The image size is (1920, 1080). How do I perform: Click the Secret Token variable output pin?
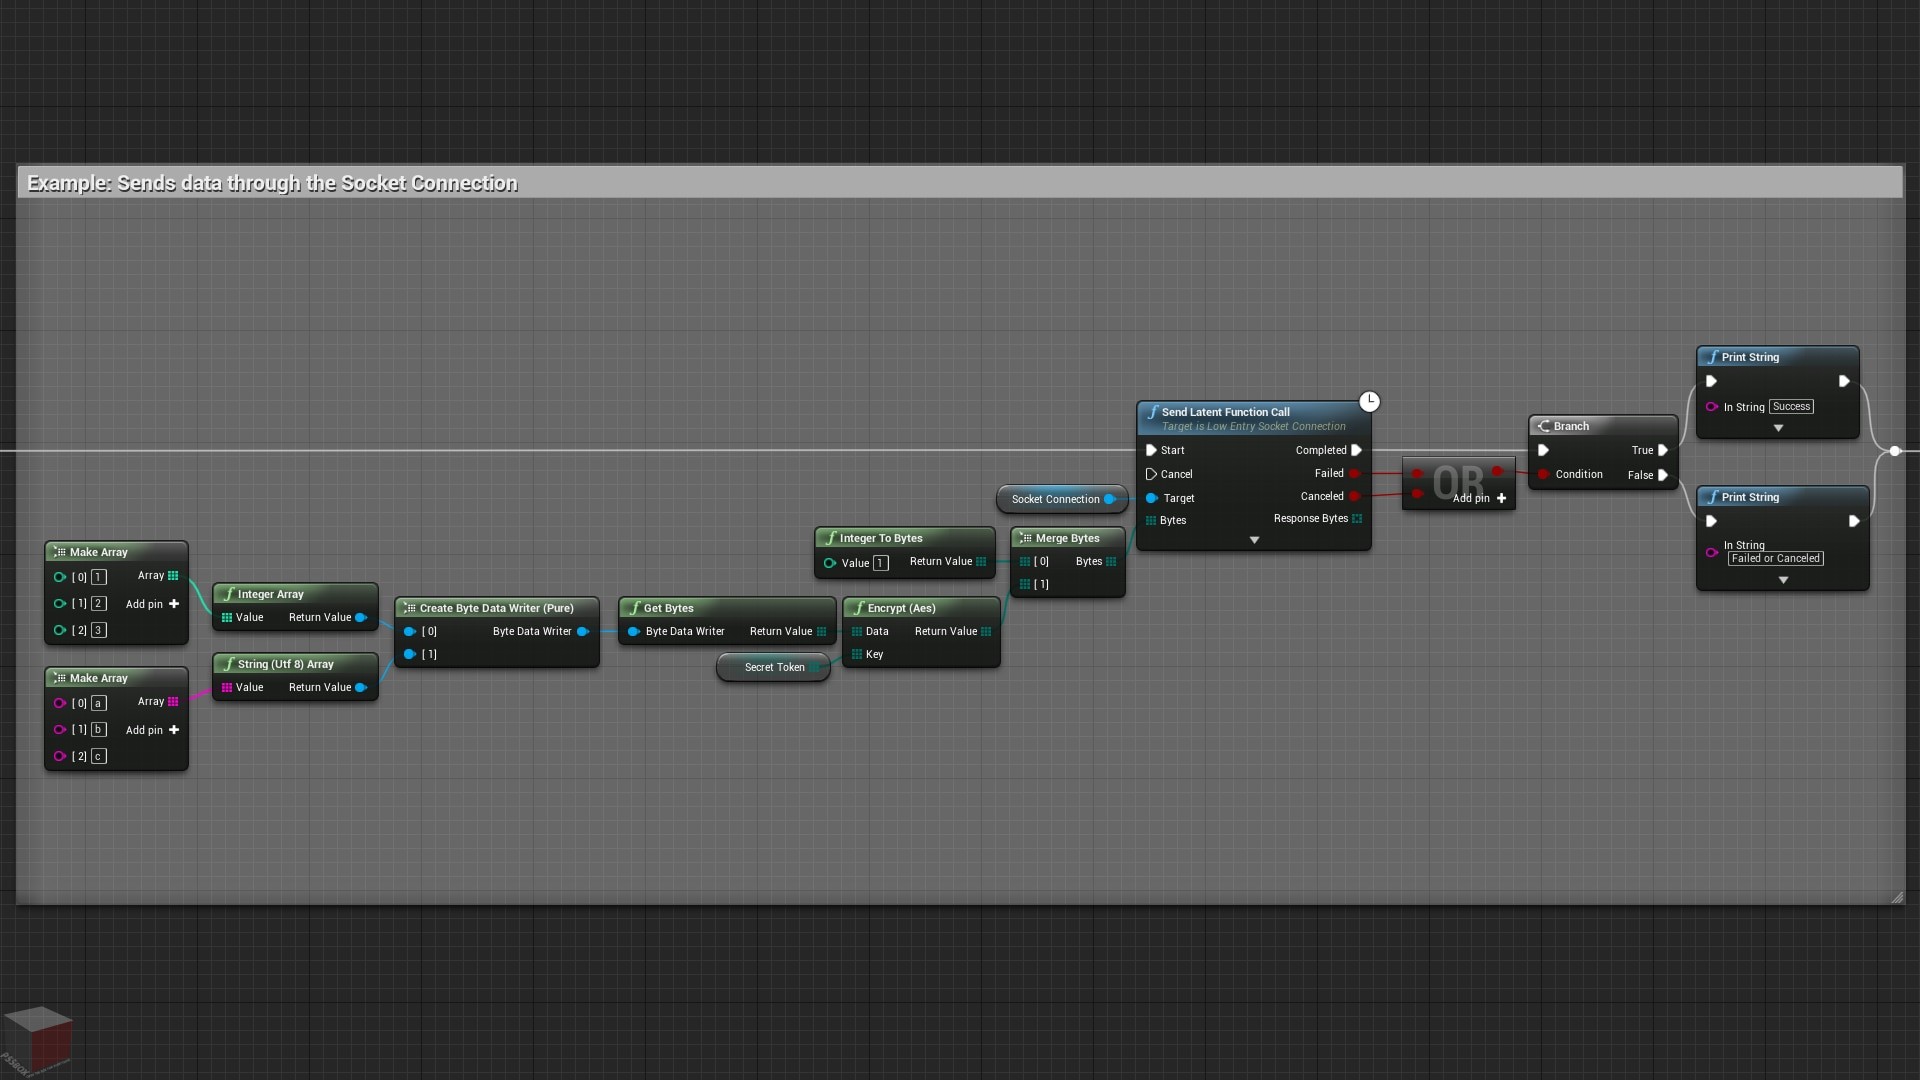tap(815, 667)
